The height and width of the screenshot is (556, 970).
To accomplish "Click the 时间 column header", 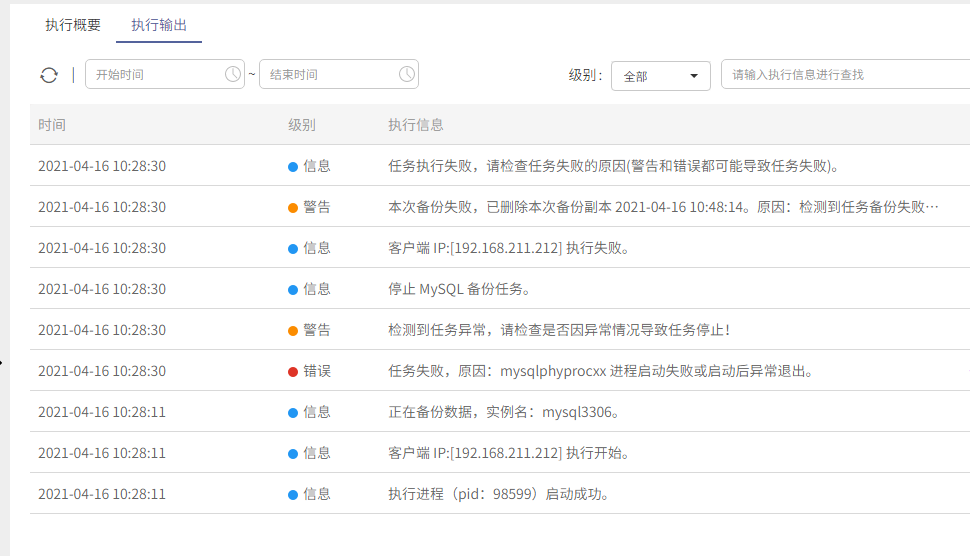I will coord(52,125).
